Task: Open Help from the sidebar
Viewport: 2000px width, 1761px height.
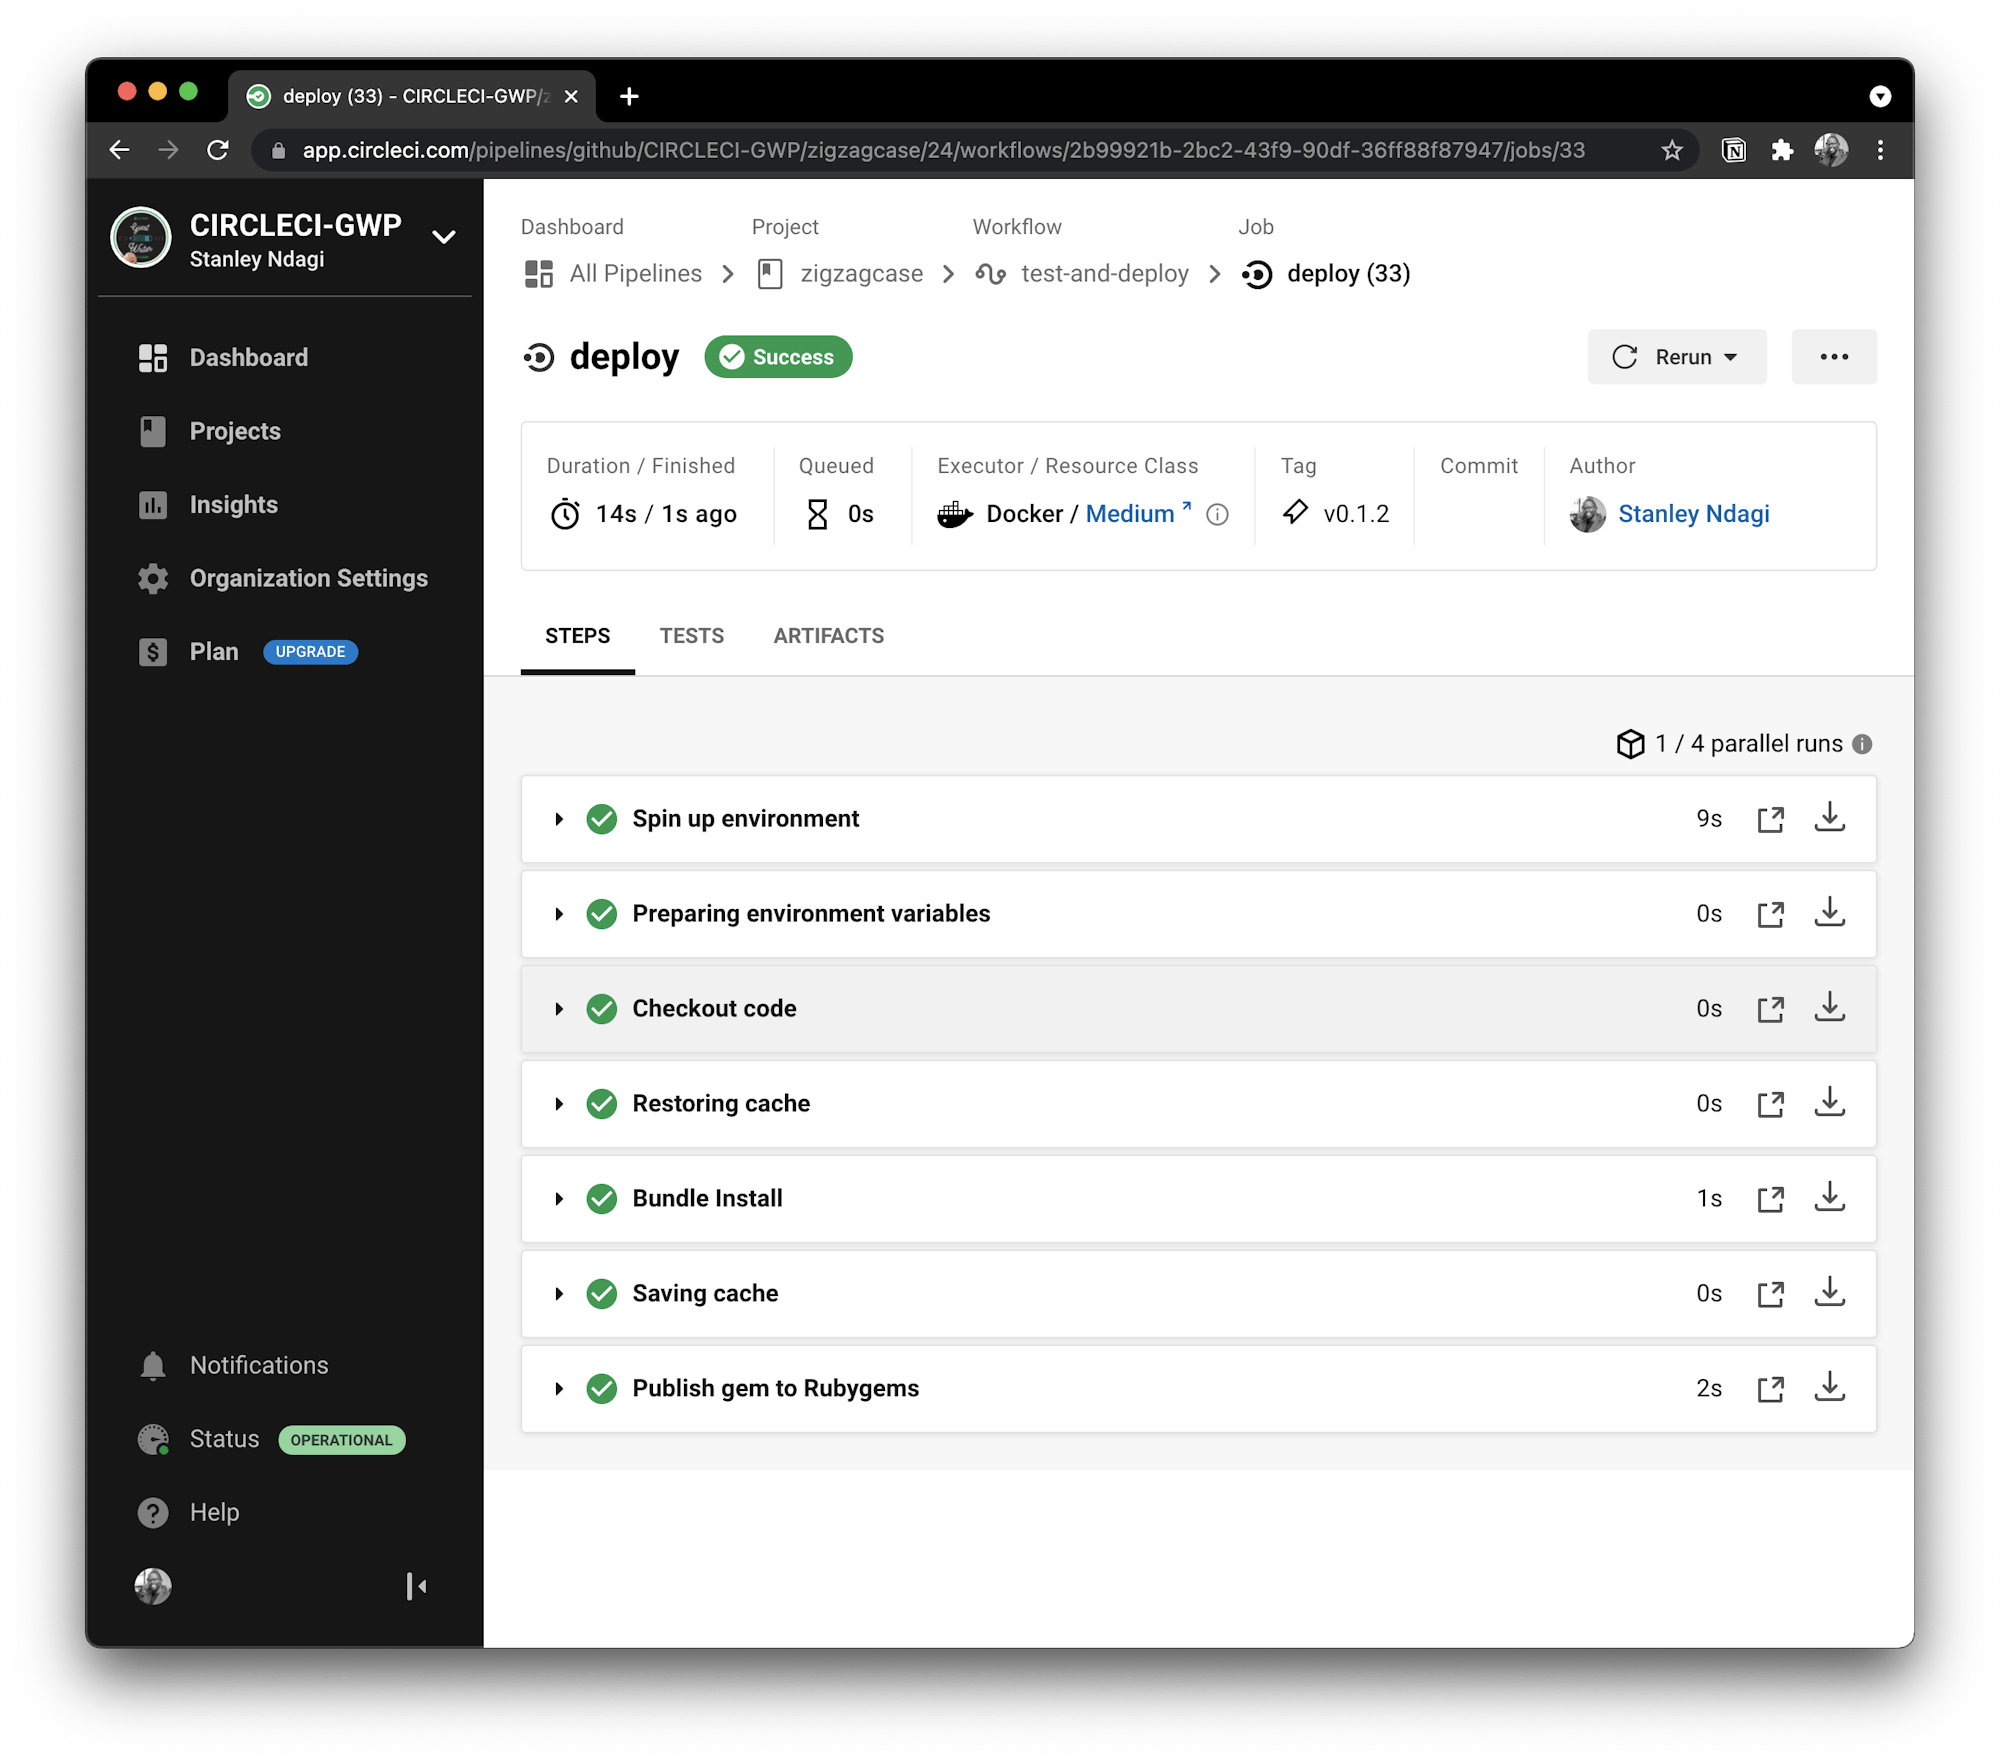Action: [214, 1511]
